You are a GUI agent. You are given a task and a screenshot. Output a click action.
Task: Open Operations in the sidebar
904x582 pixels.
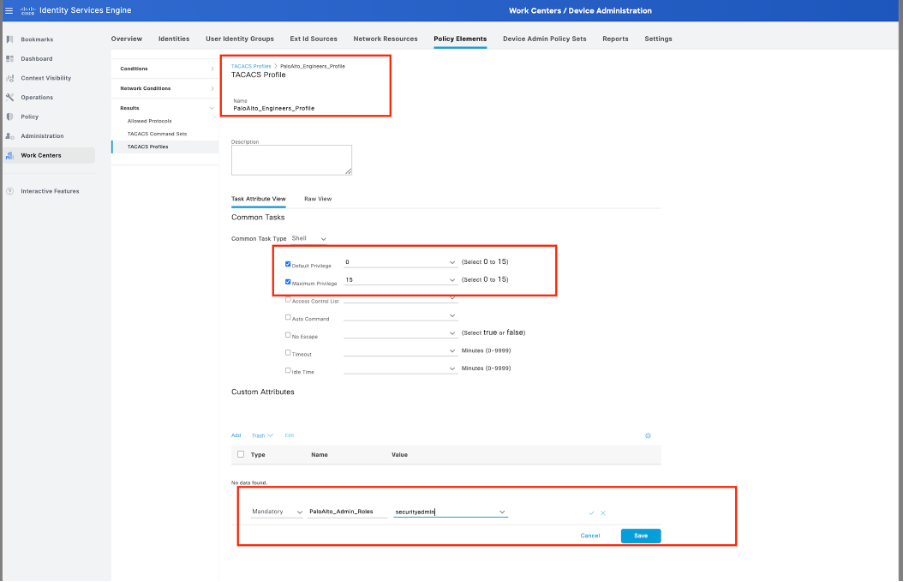(x=37, y=97)
